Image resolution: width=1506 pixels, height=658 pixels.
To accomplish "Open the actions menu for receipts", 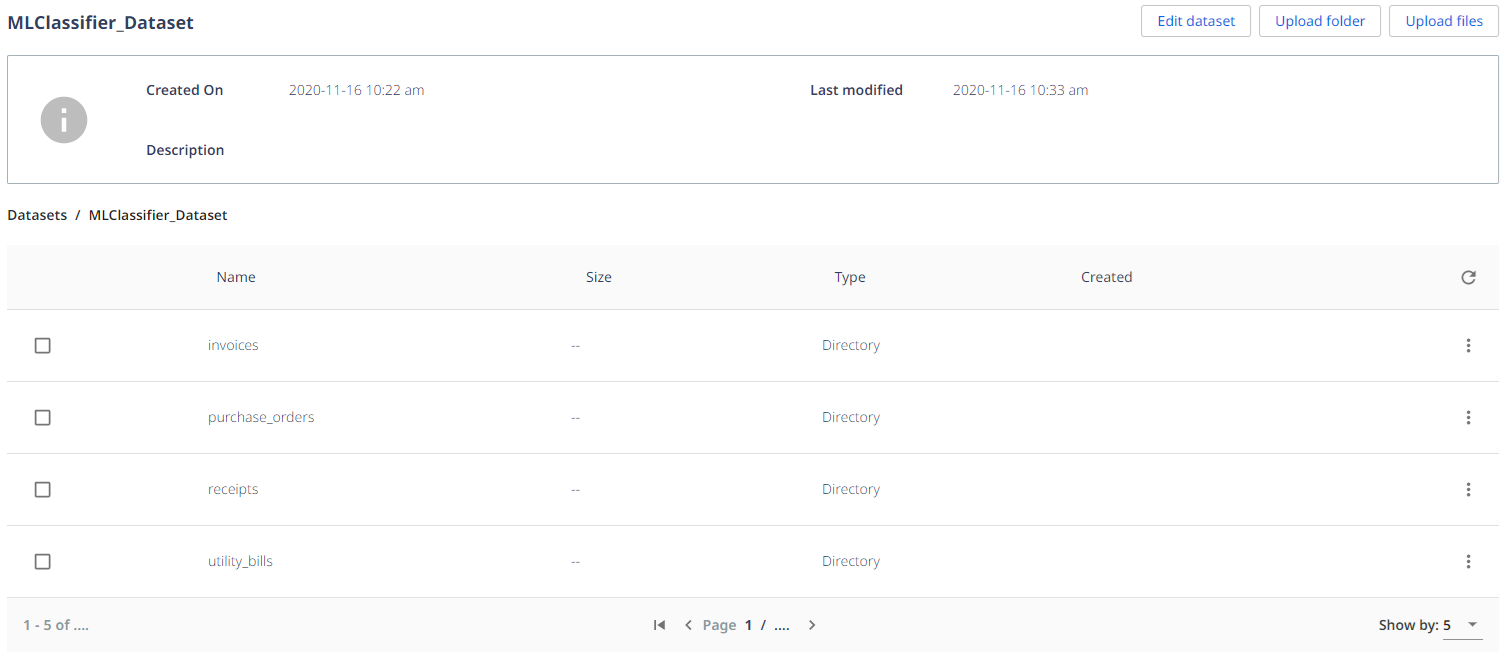I will click(1468, 489).
